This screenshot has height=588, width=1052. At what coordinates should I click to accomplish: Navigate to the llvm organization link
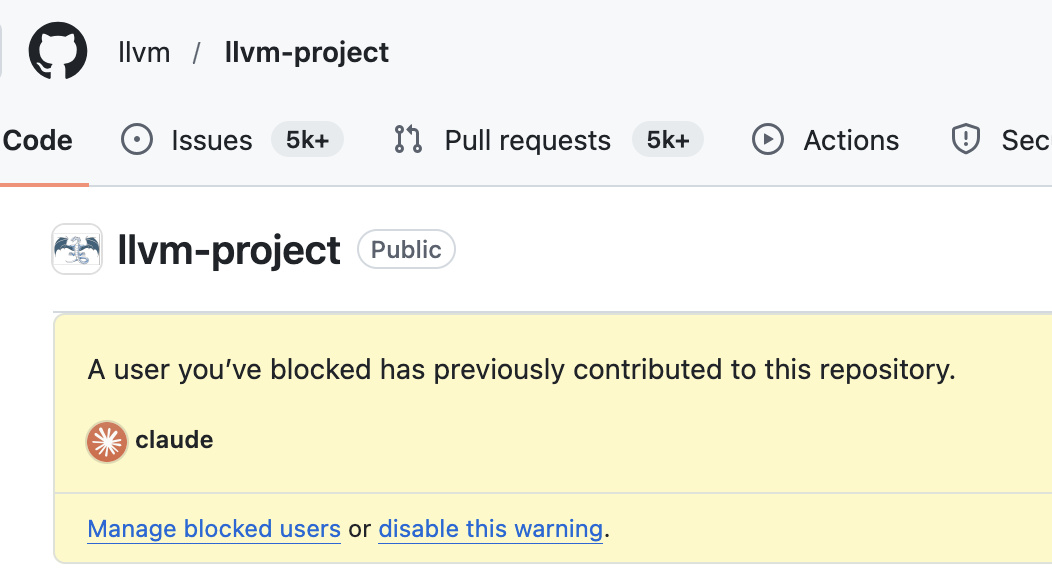(144, 52)
